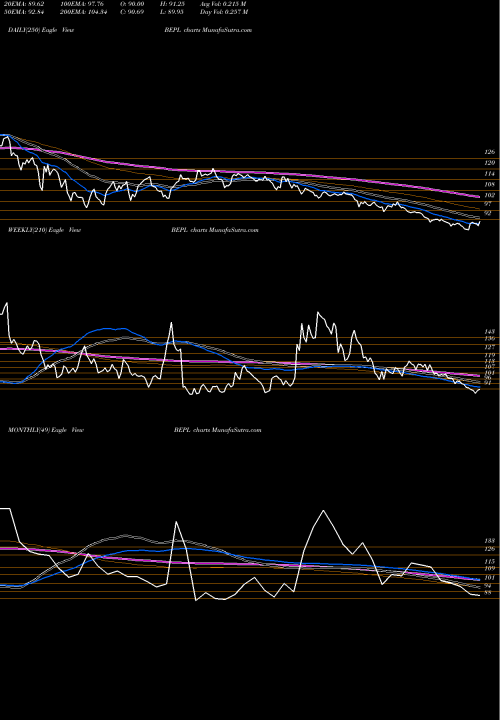This screenshot has height=720, width=500.
Task: Click the 143 level on weekly chart
Action: (x=490, y=332)
